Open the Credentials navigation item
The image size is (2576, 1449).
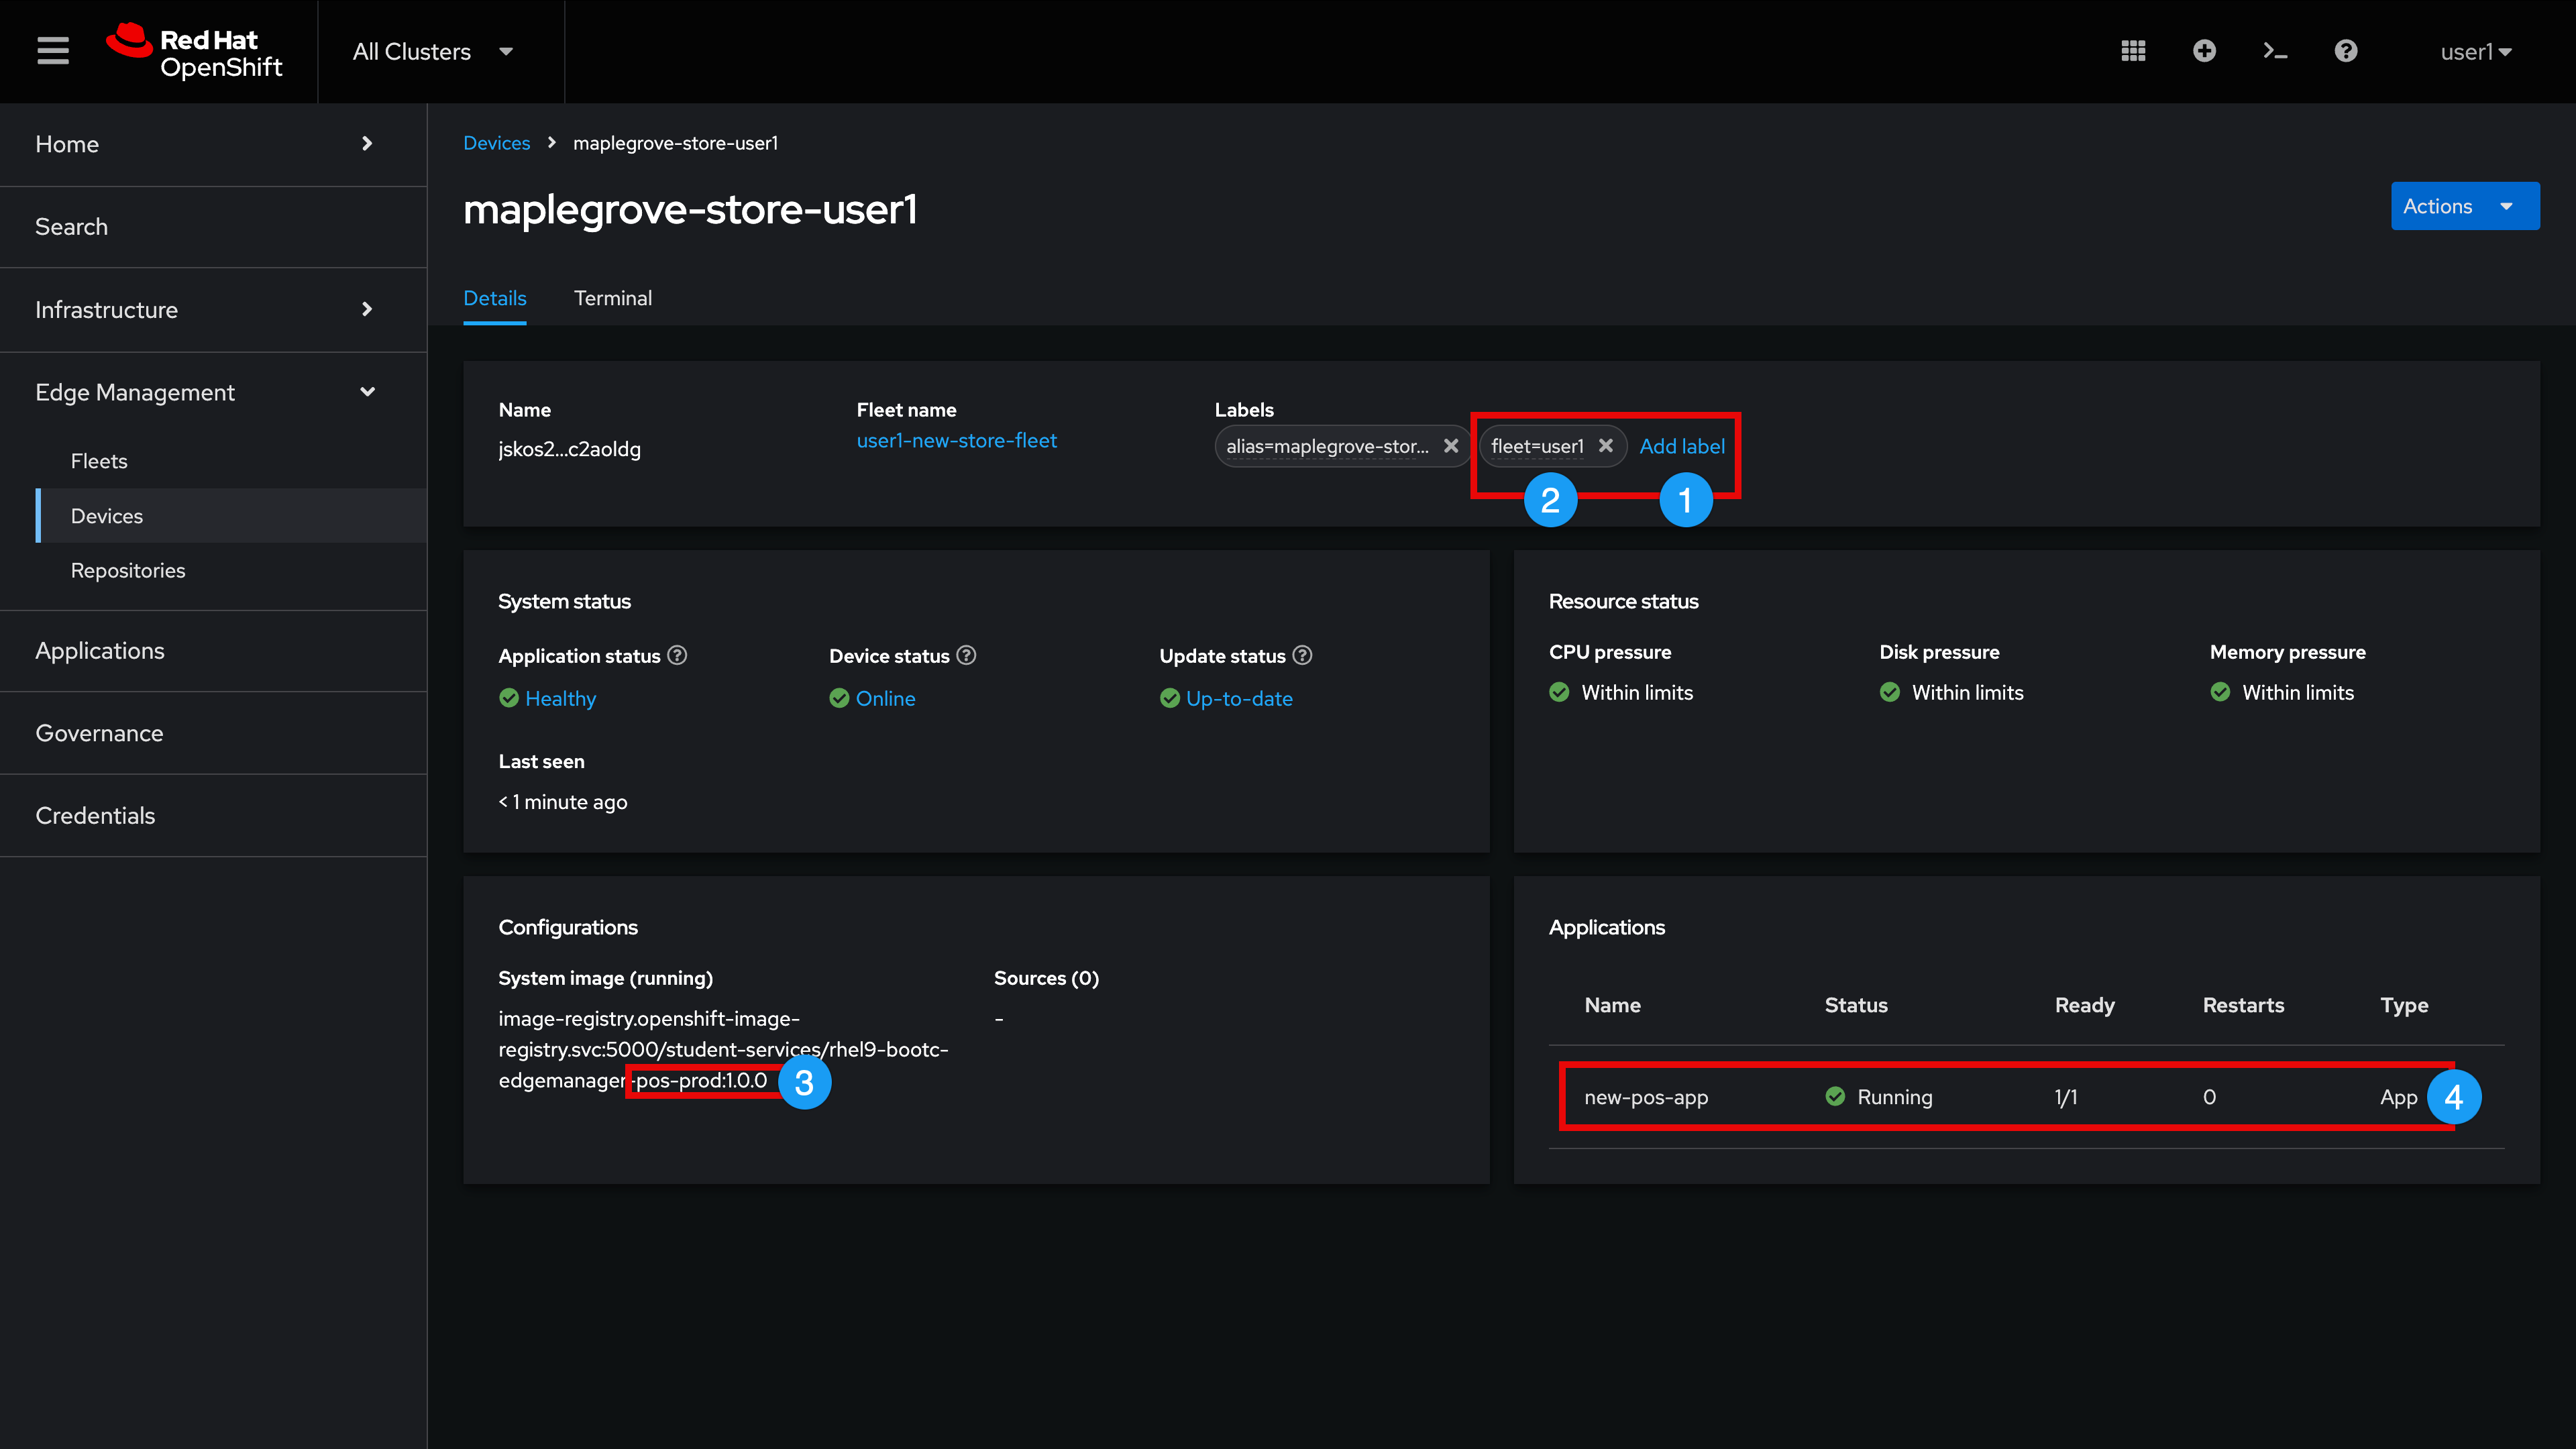point(213,816)
